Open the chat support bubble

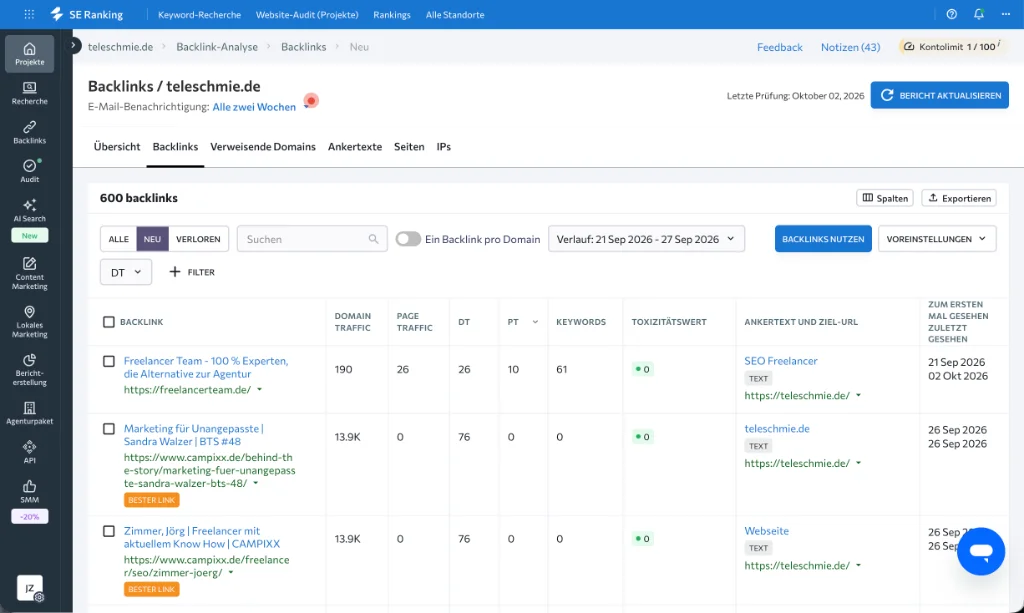pyautogui.click(x=980, y=552)
